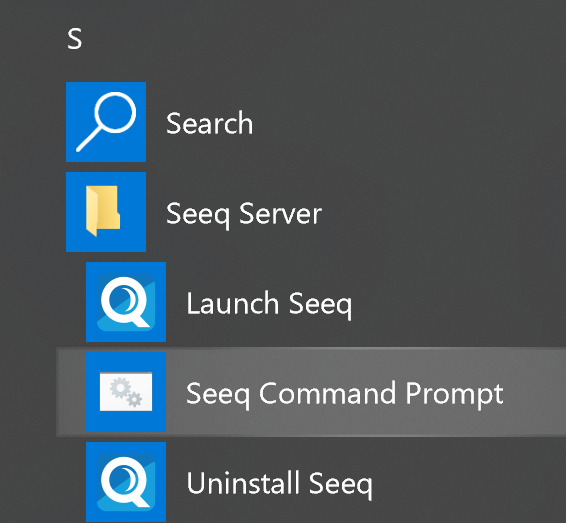Click the yellow Seeq Server folder icon
Screen dimensions: 566x523
(x=103, y=211)
